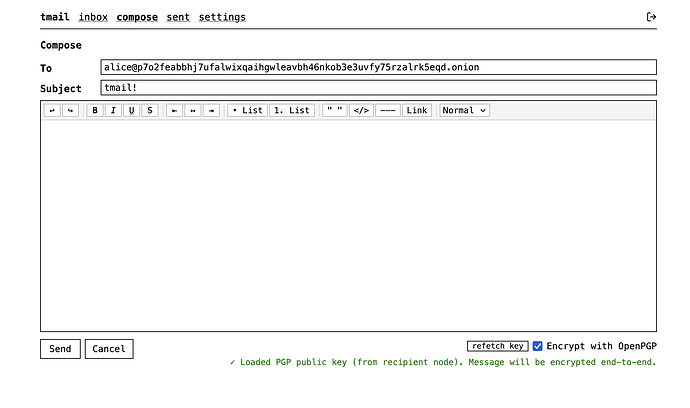Open the Normal text style dropdown
Image resolution: width=690 pixels, height=408 pixels.
[464, 110]
